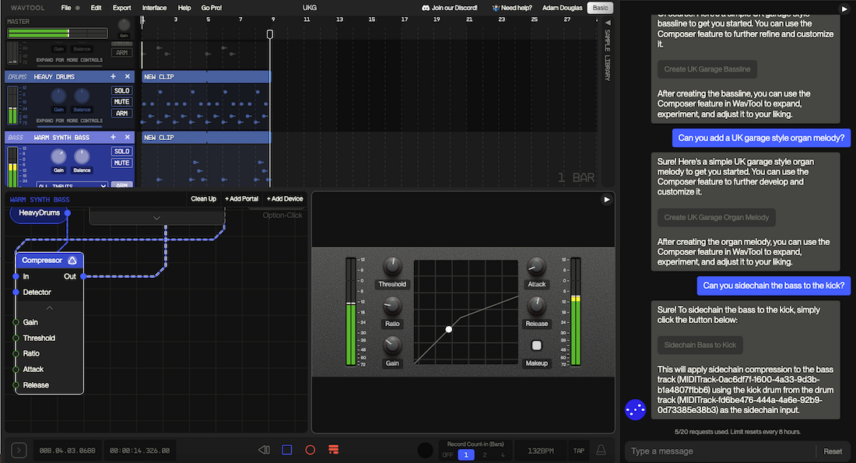This screenshot has height=463, width=856.
Task: Click the timeline loop end marker at bar 9
Action: coord(270,34)
